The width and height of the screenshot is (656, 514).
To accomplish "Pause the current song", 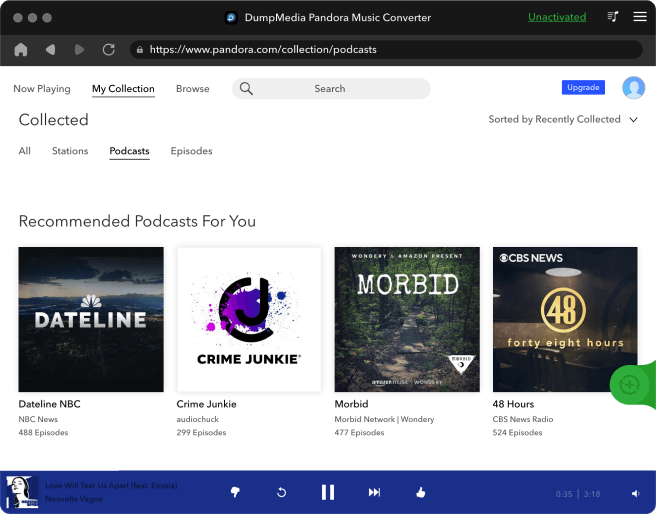I will (327, 492).
